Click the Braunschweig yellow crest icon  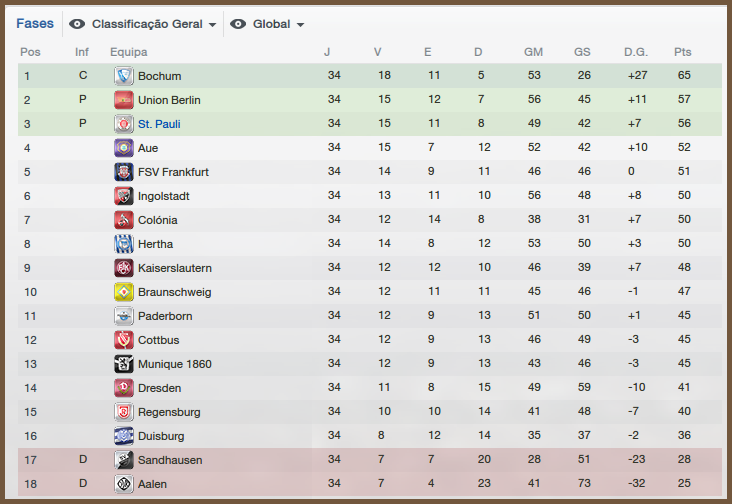[x=124, y=292]
